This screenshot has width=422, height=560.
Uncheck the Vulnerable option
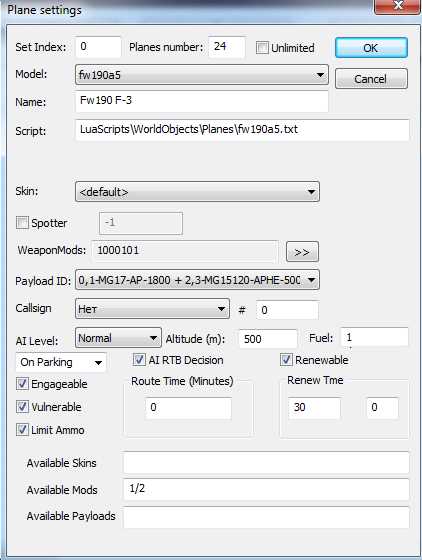pos(22,407)
